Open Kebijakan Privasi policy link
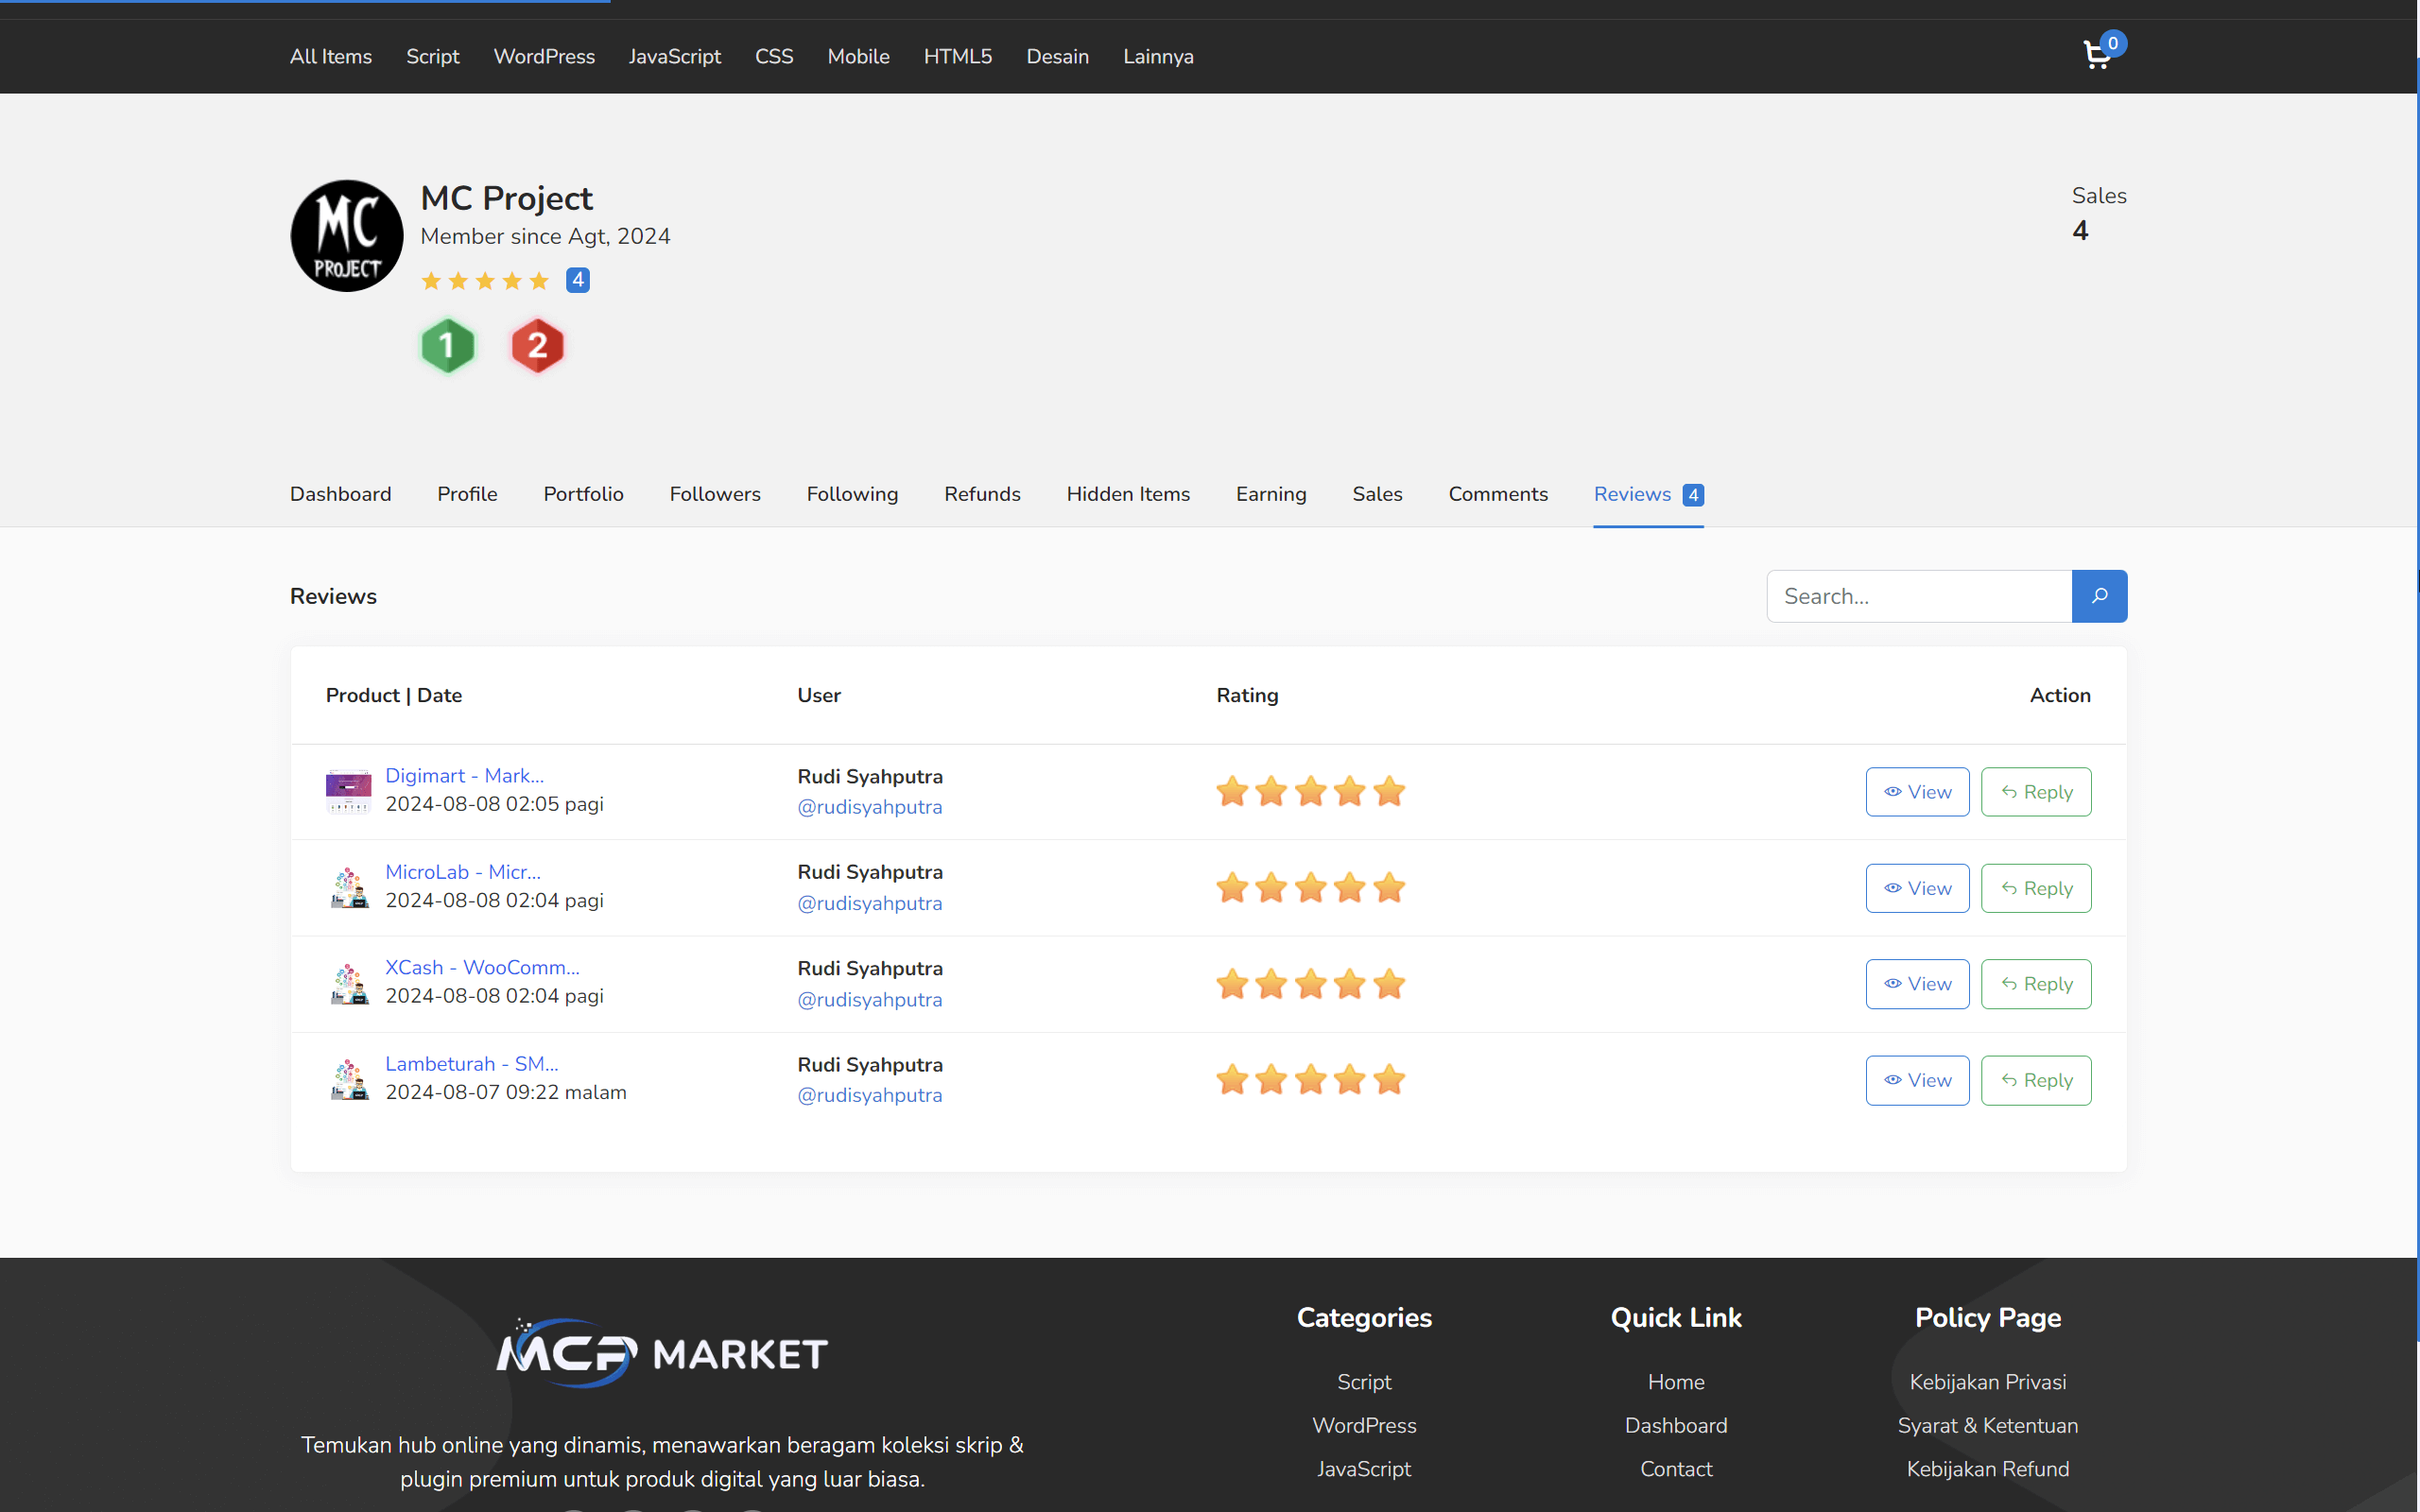The height and width of the screenshot is (1512, 2420). (x=1988, y=1382)
